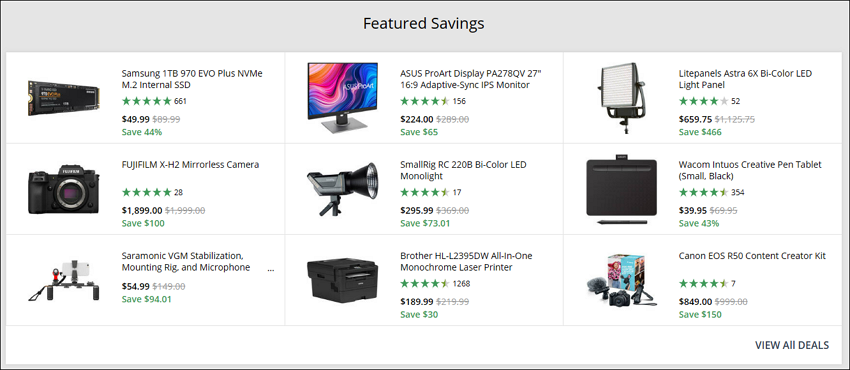Click the VIEW All DEALS link
This screenshot has height=370, width=850.
pos(791,345)
